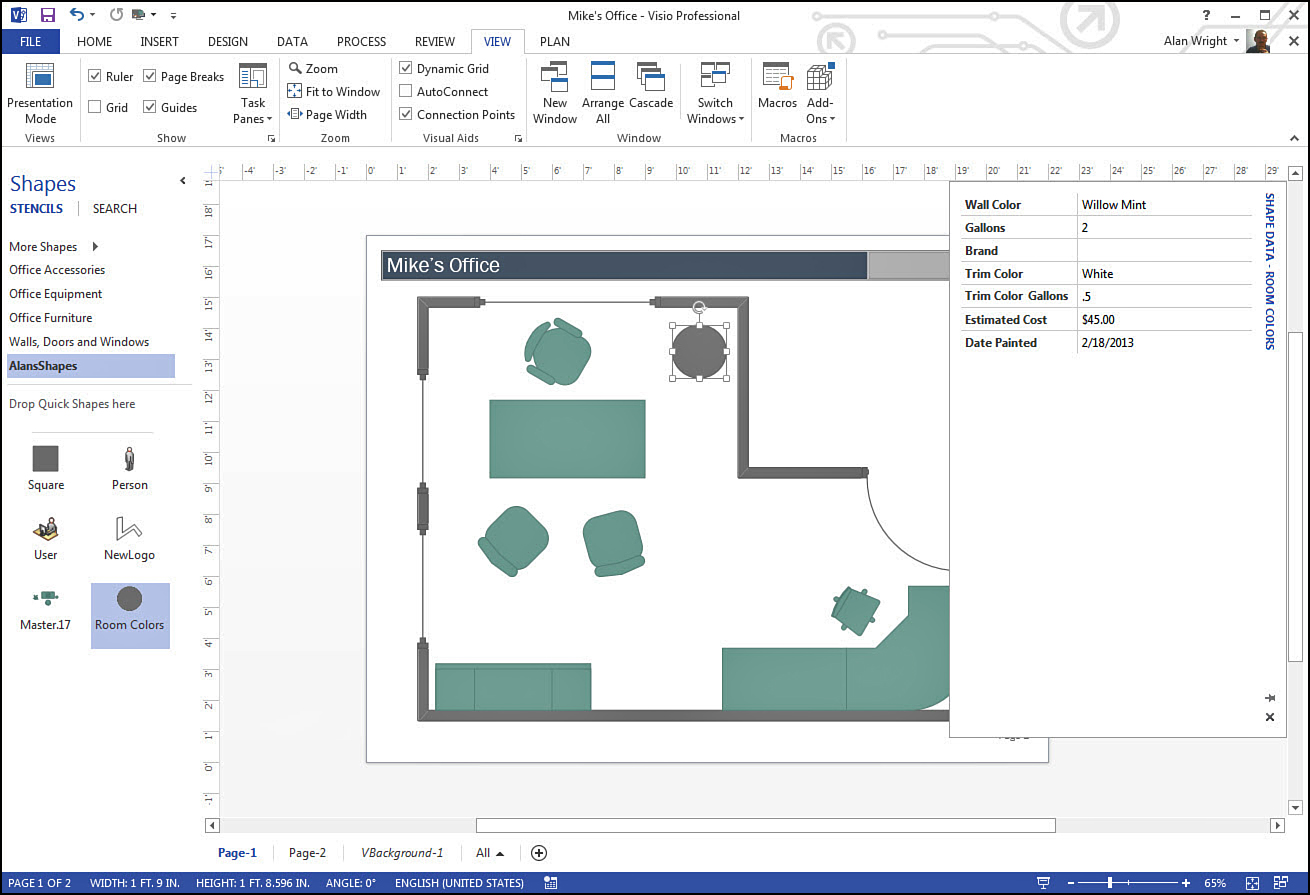Open the Office Furniture stencil

pyautogui.click(x=51, y=318)
